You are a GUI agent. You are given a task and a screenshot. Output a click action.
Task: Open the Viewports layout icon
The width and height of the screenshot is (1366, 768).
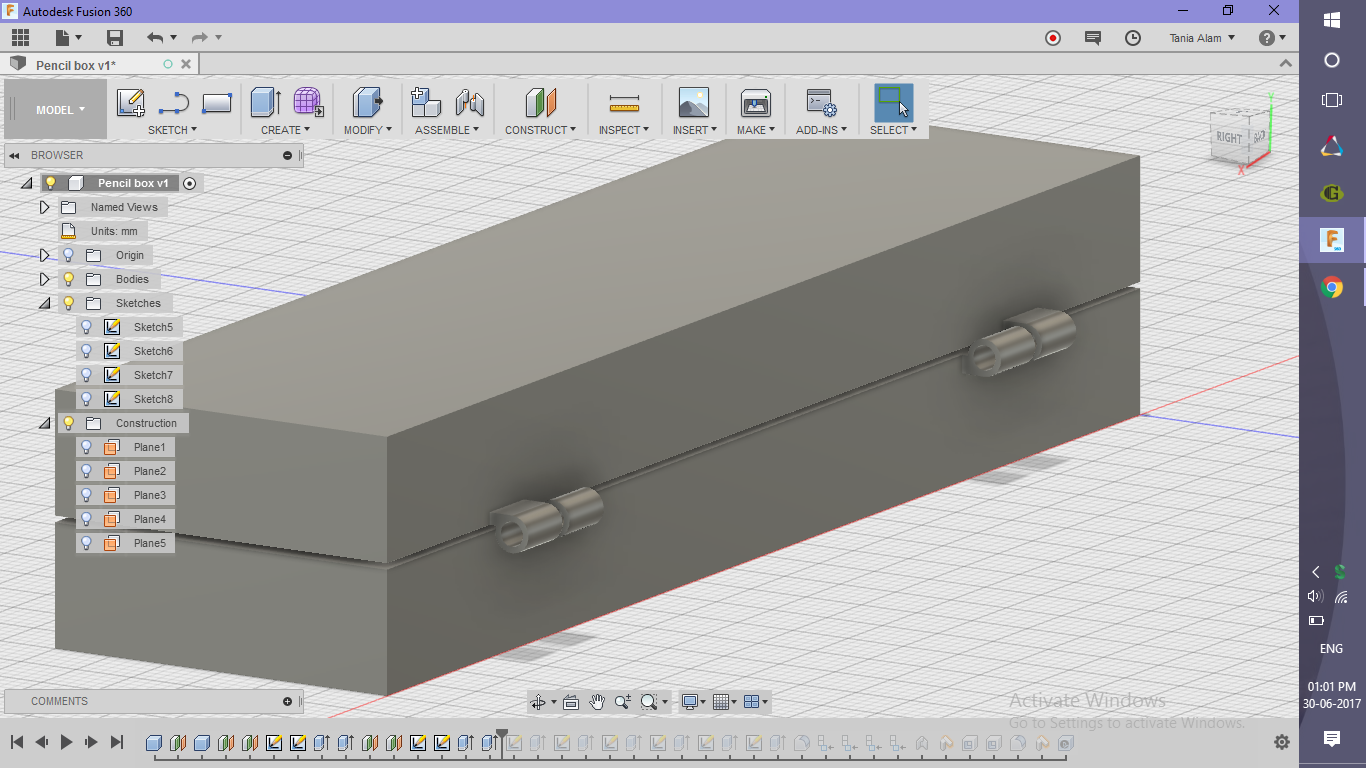(x=753, y=702)
